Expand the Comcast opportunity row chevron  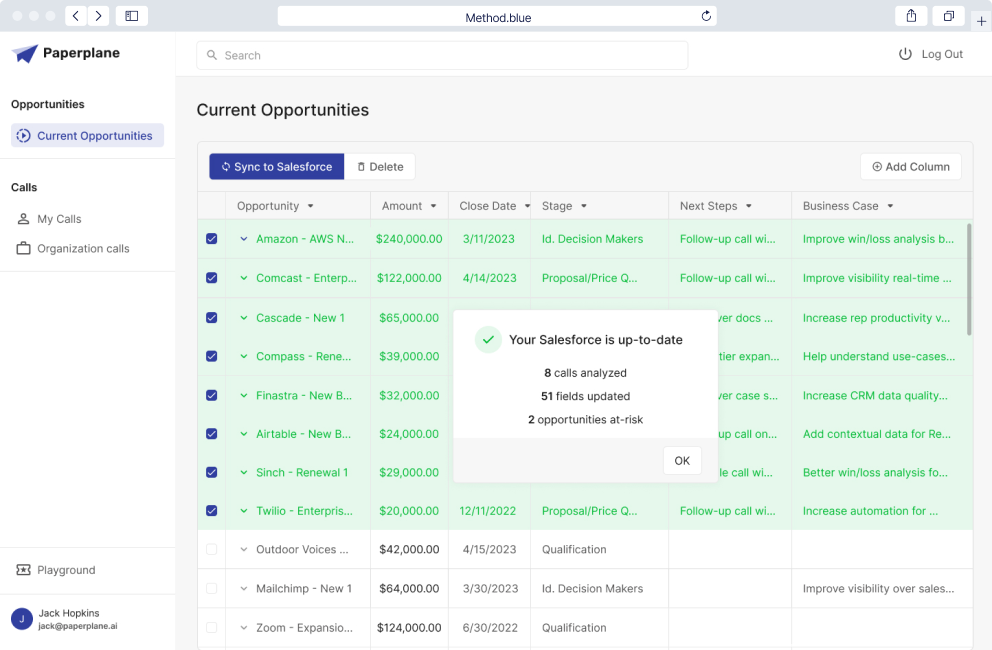pyautogui.click(x=243, y=278)
